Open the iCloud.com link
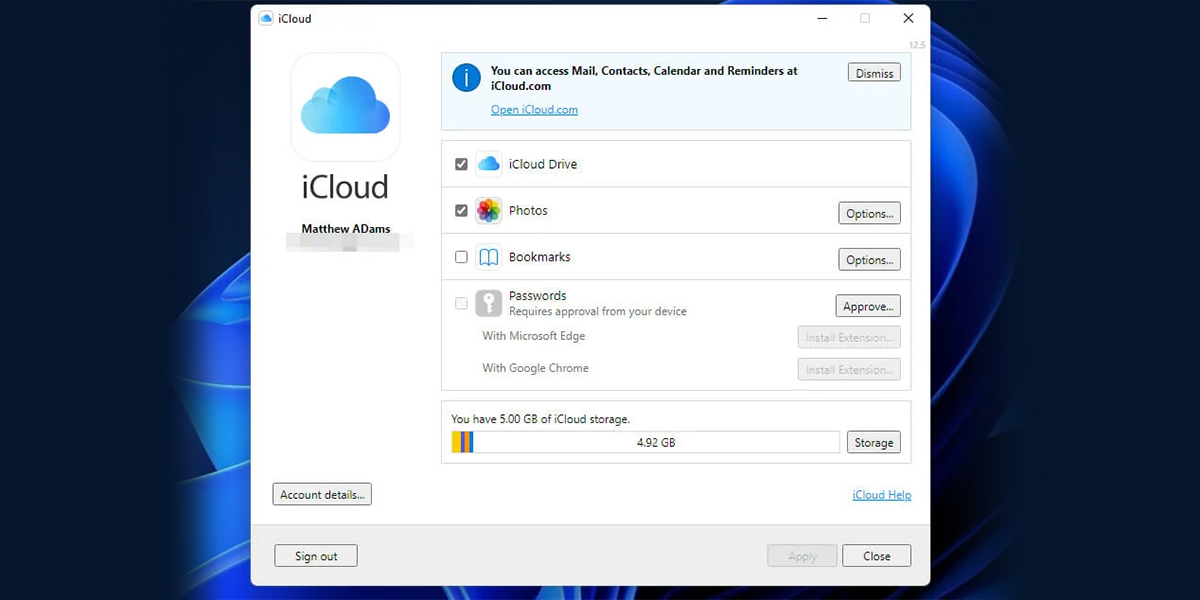The image size is (1200, 600). (534, 109)
